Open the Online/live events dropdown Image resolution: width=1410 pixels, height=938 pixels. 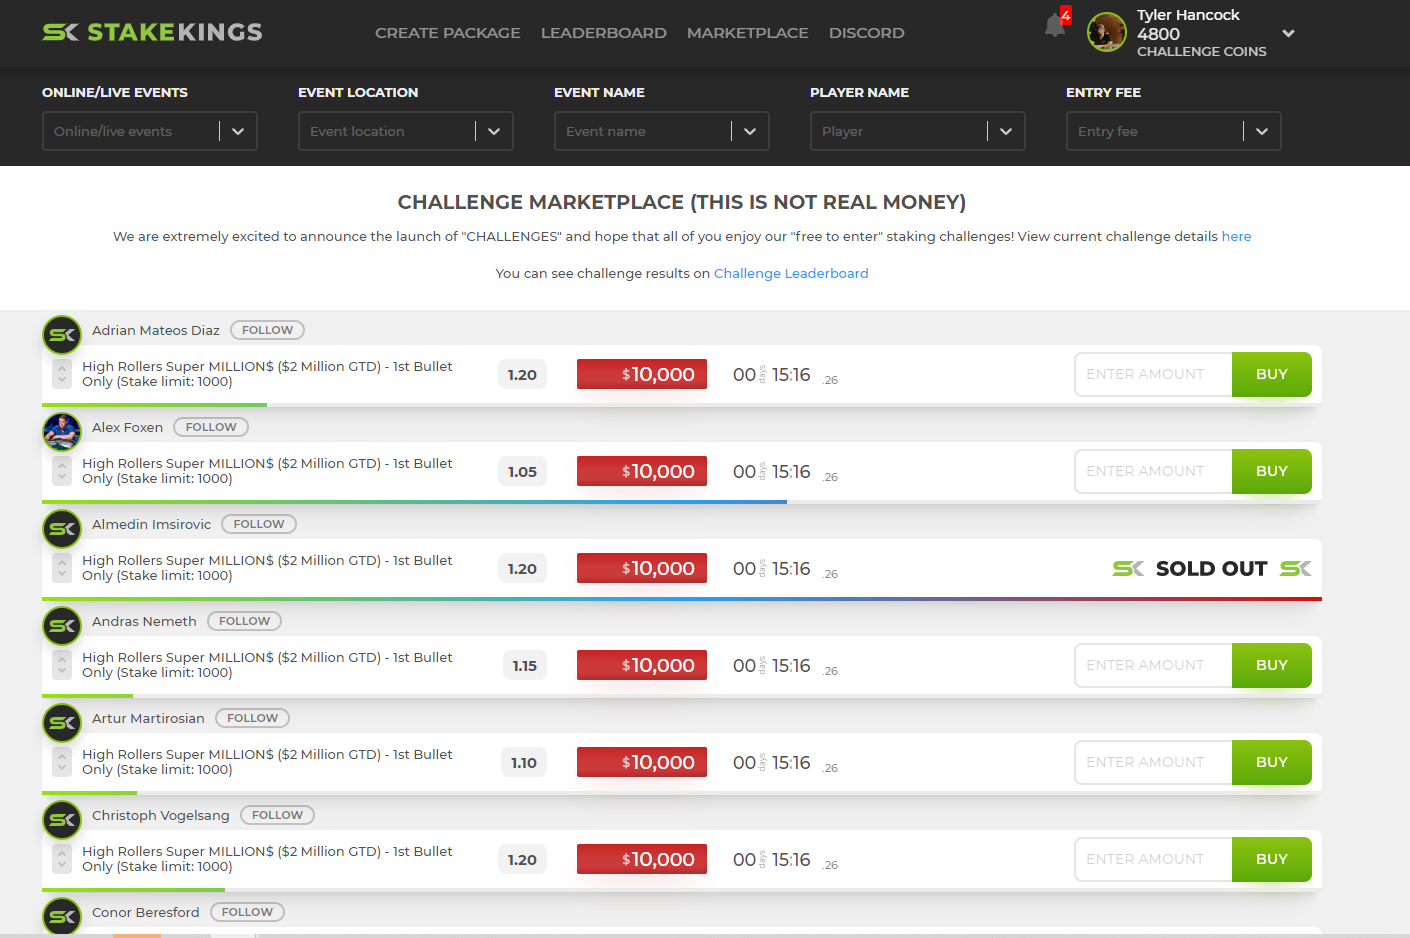point(150,131)
